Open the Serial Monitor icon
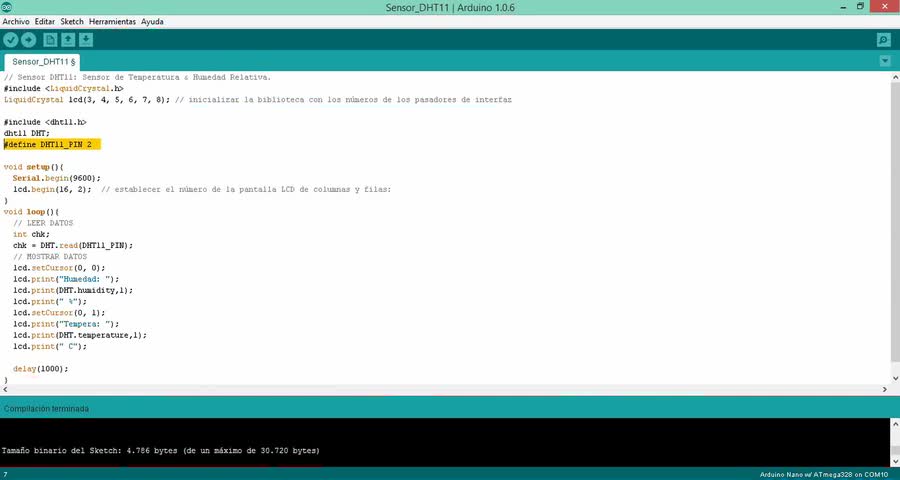The height and width of the screenshot is (480, 900). (883, 40)
